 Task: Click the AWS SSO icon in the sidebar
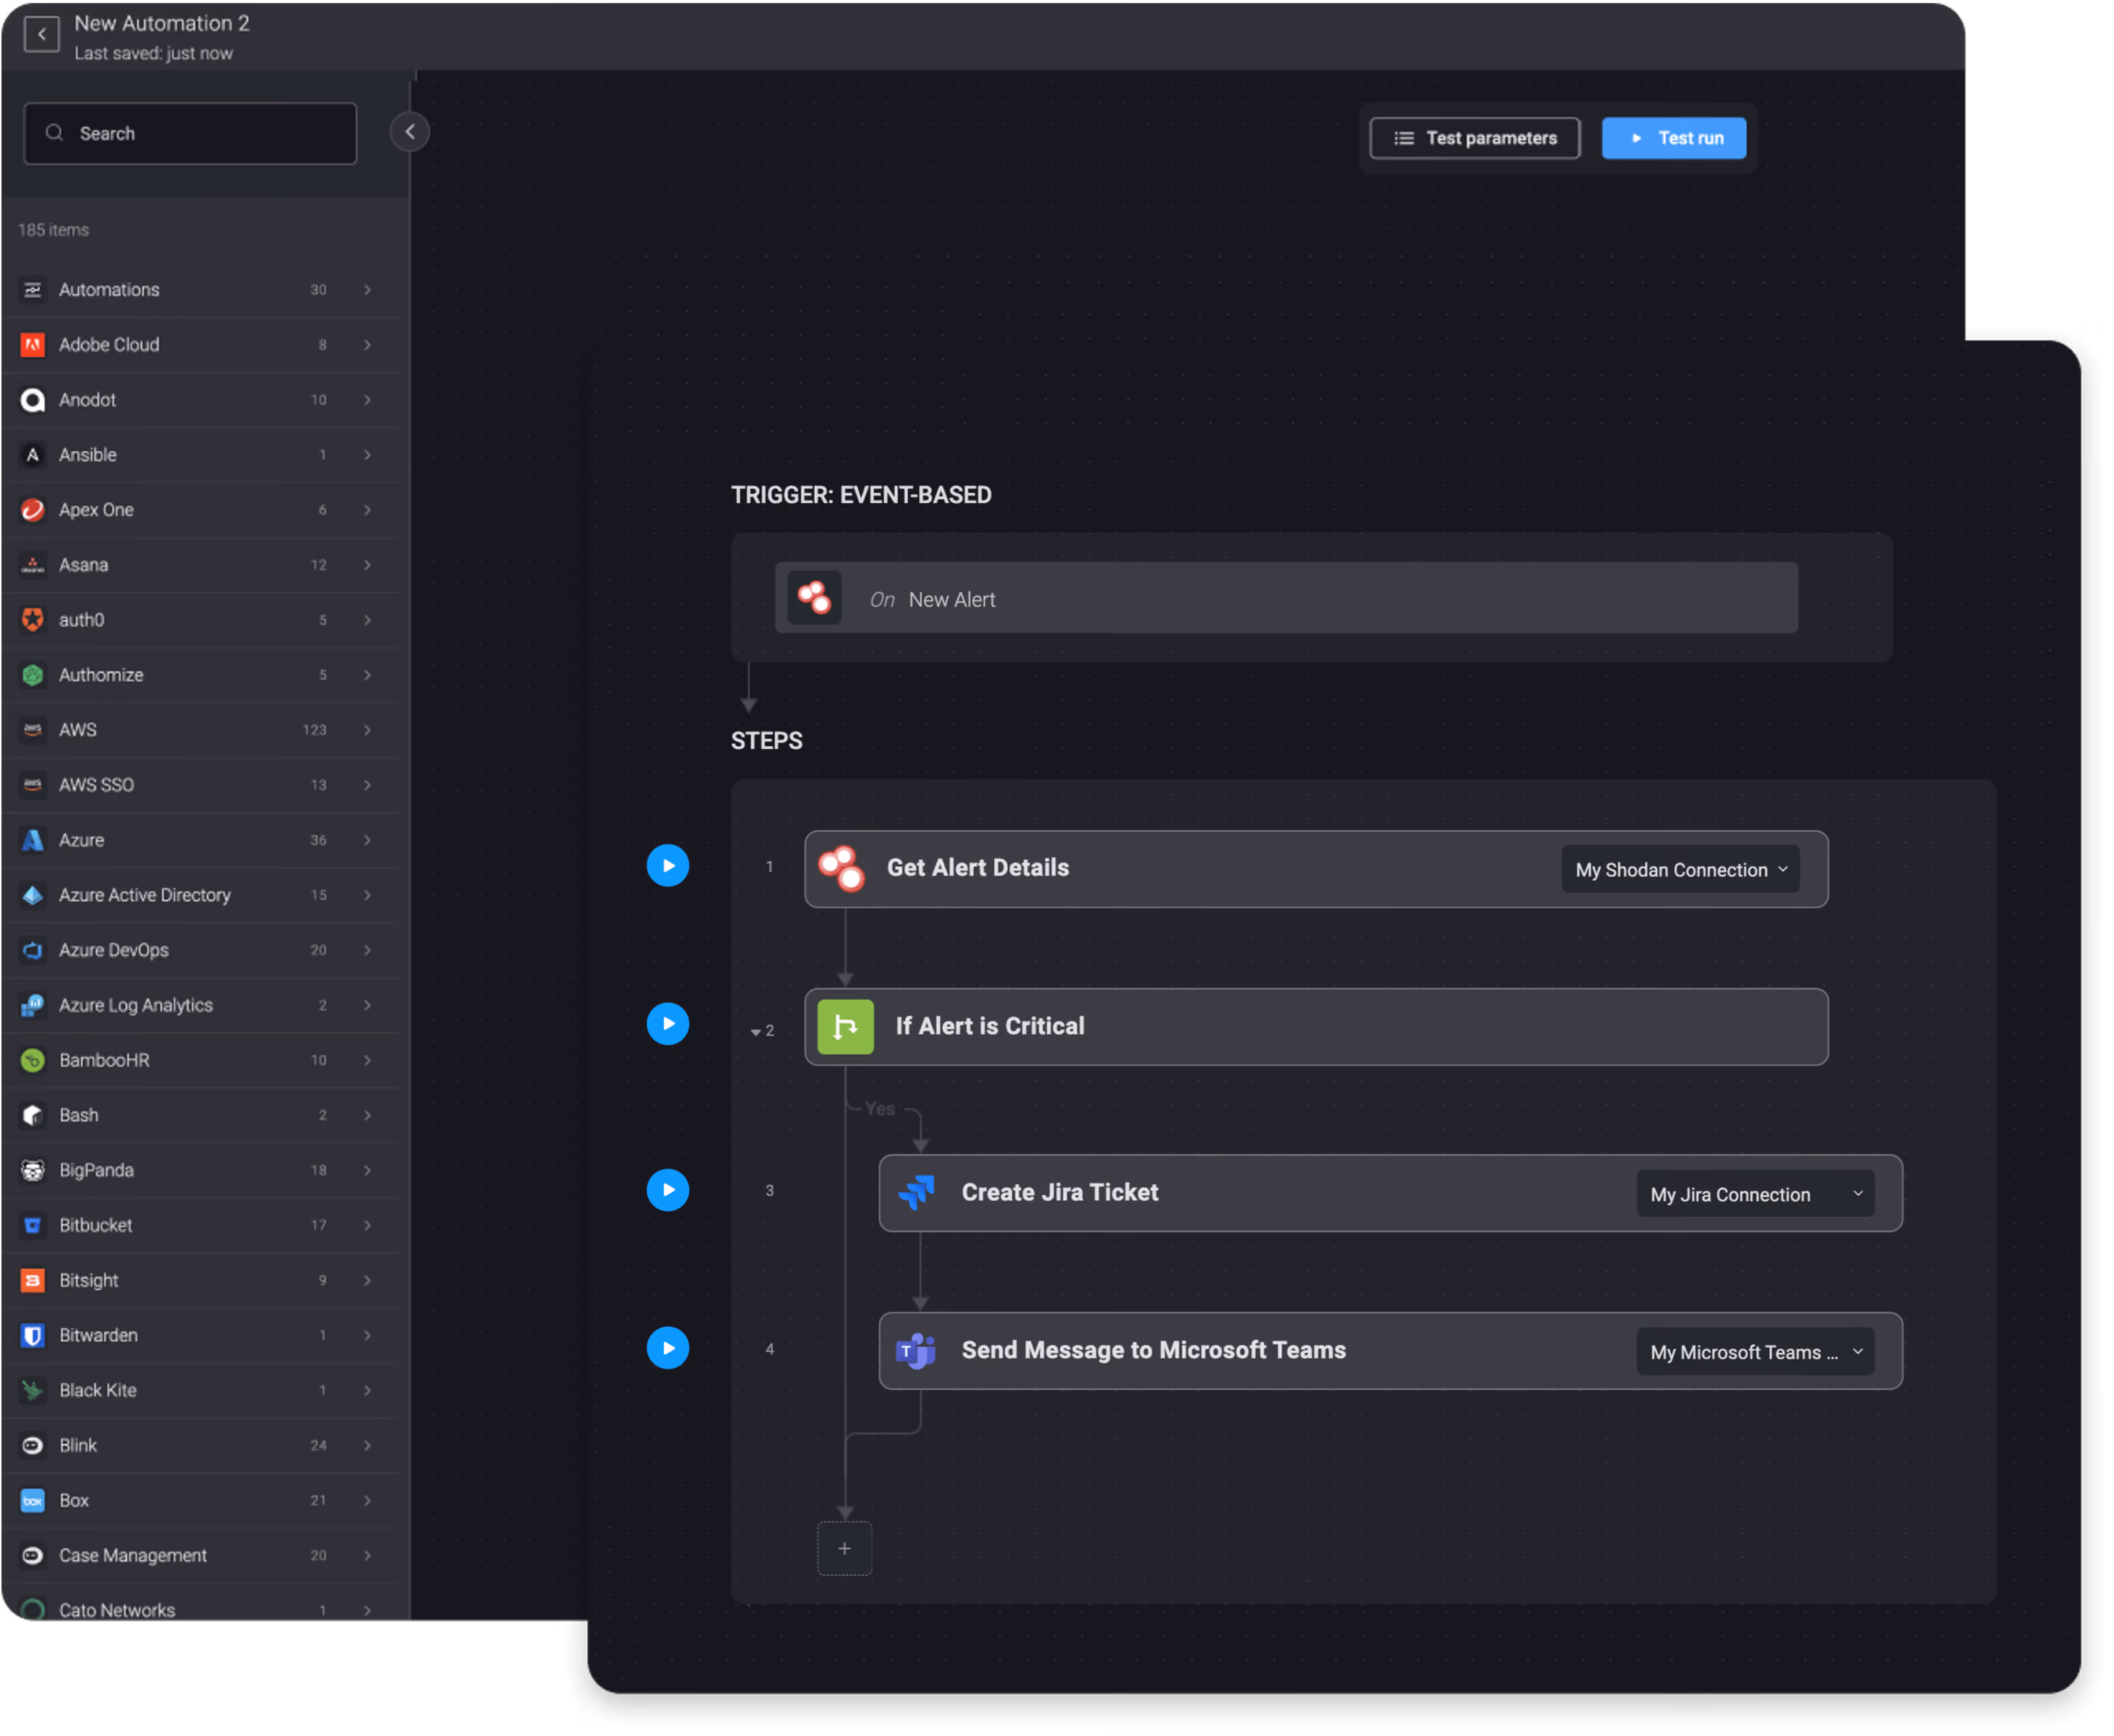point(33,785)
